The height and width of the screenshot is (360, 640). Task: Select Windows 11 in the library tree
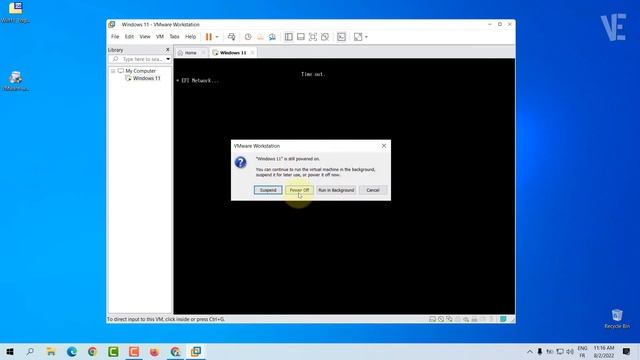click(x=147, y=78)
